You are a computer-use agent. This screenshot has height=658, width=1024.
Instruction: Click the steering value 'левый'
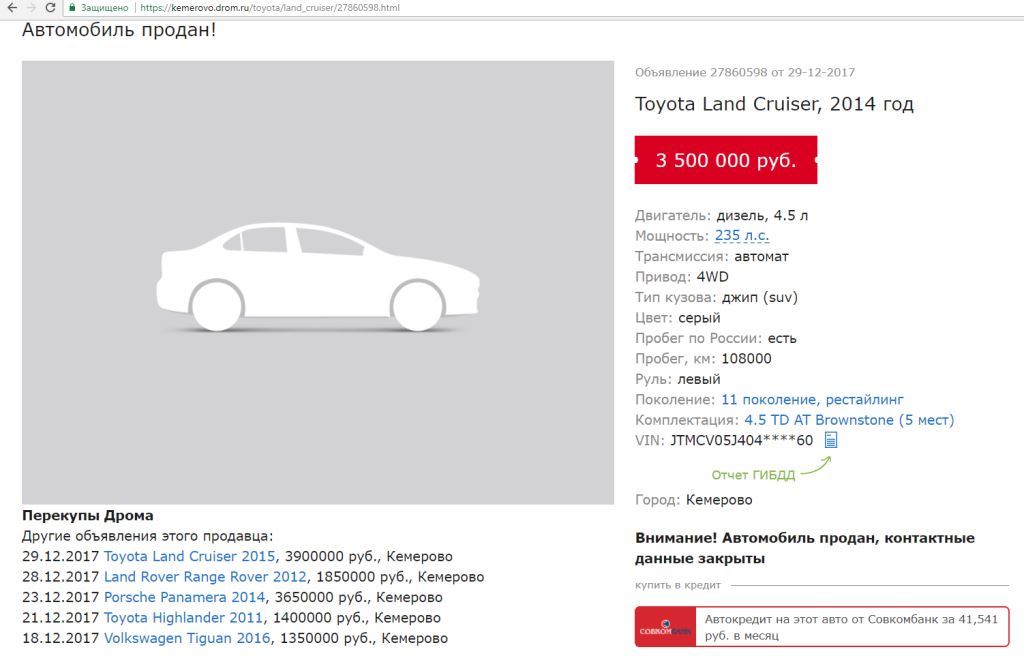pyautogui.click(x=699, y=379)
